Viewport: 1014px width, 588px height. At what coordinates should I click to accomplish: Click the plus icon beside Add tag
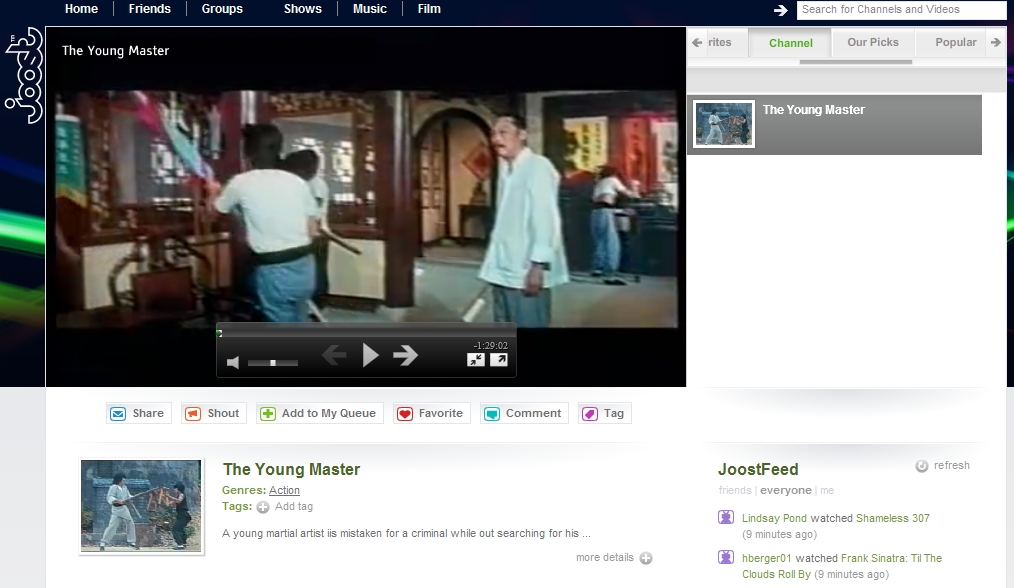point(263,507)
